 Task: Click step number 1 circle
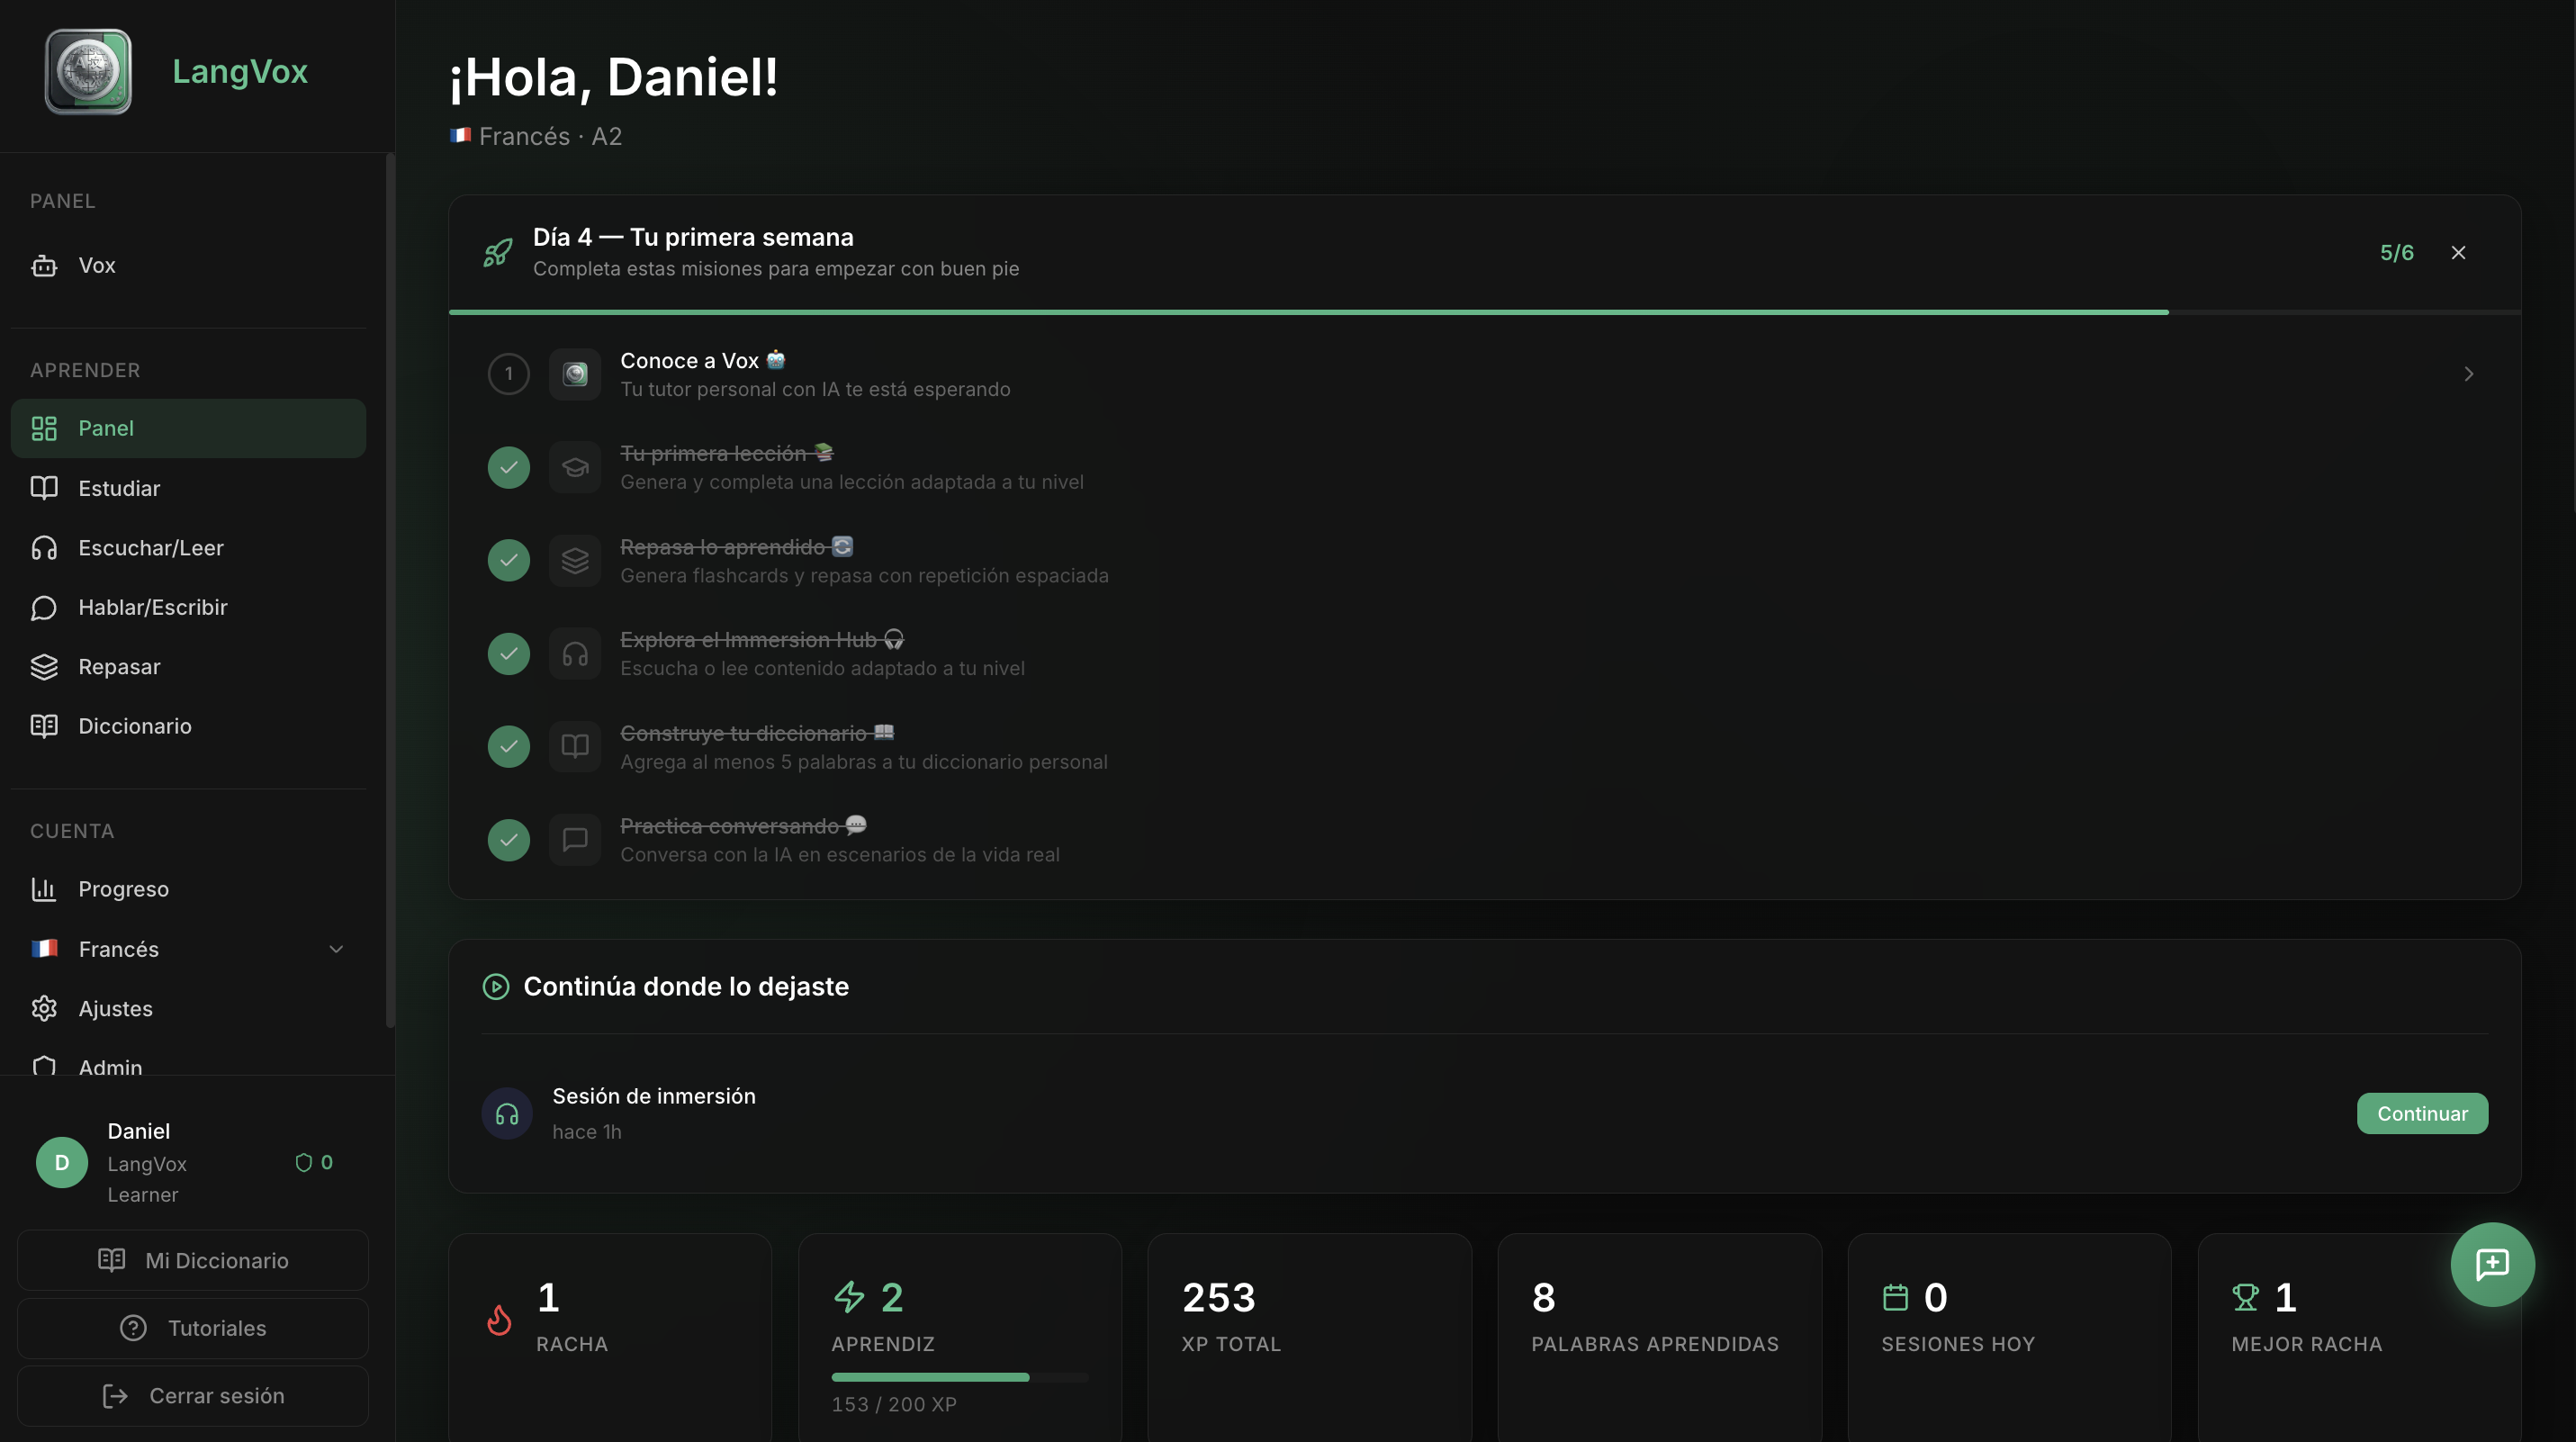pos(508,374)
